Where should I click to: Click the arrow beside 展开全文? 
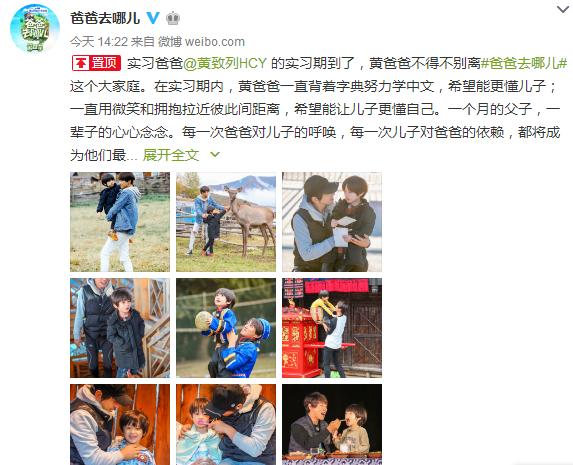(x=215, y=155)
